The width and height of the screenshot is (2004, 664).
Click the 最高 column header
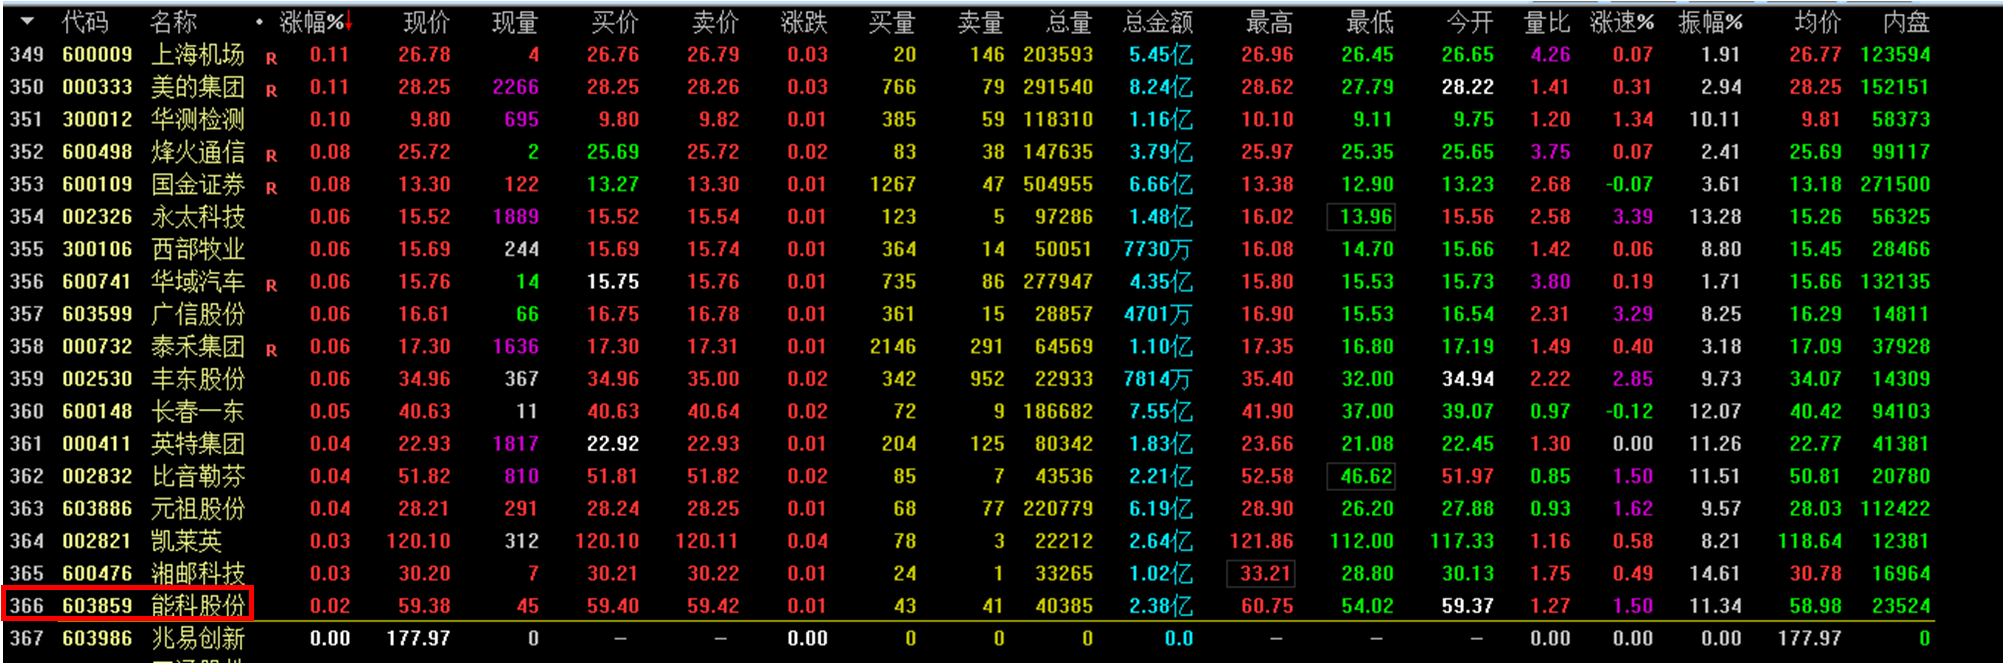click(x=1269, y=21)
